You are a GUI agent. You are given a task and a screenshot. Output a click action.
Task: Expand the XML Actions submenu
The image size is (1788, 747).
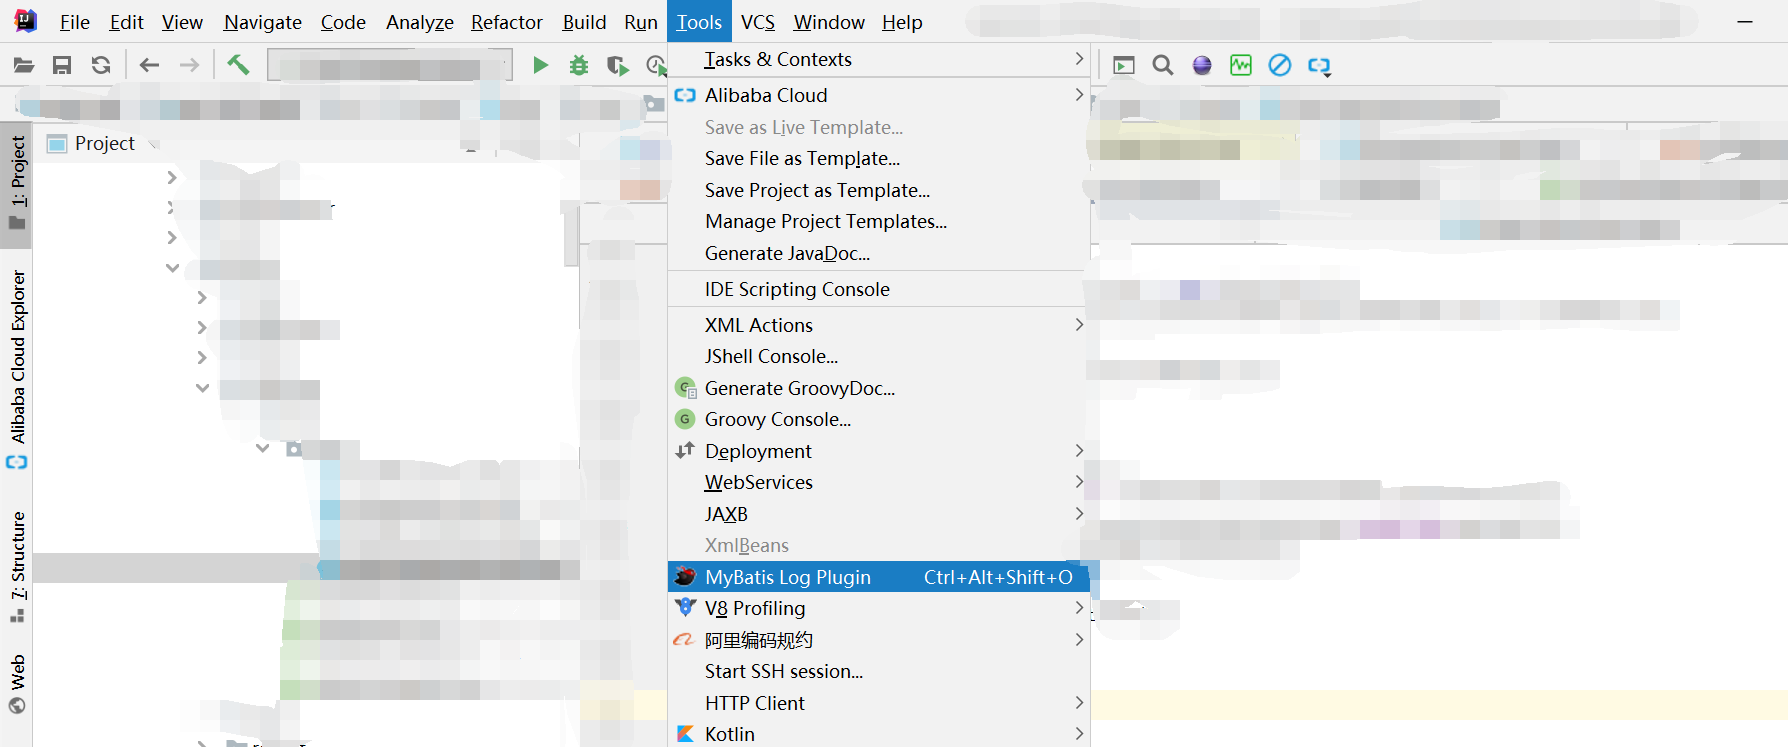pos(879,325)
